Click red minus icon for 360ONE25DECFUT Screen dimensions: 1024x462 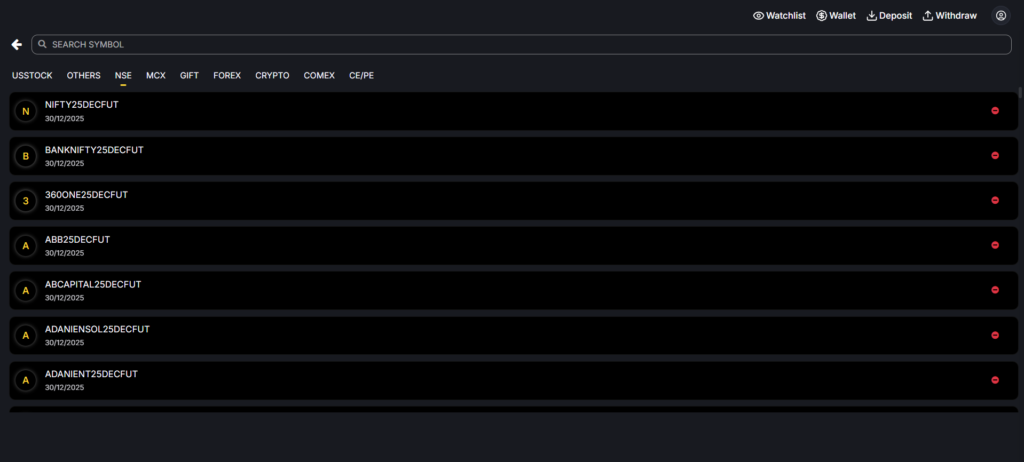pos(995,200)
